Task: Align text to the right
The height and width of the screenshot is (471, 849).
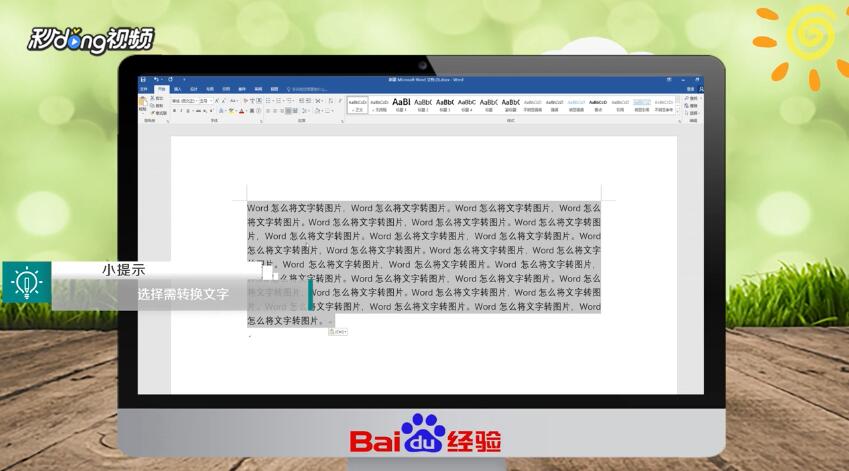Action: 282,111
